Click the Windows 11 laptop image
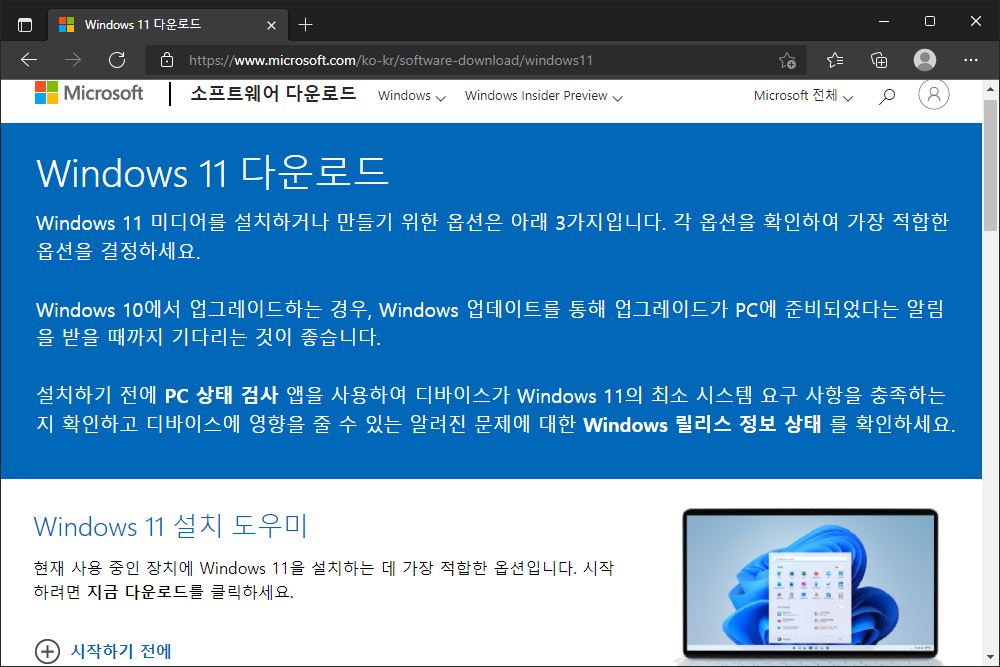The height and width of the screenshot is (667, 1000). pyautogui.click(x=810, y=584)
